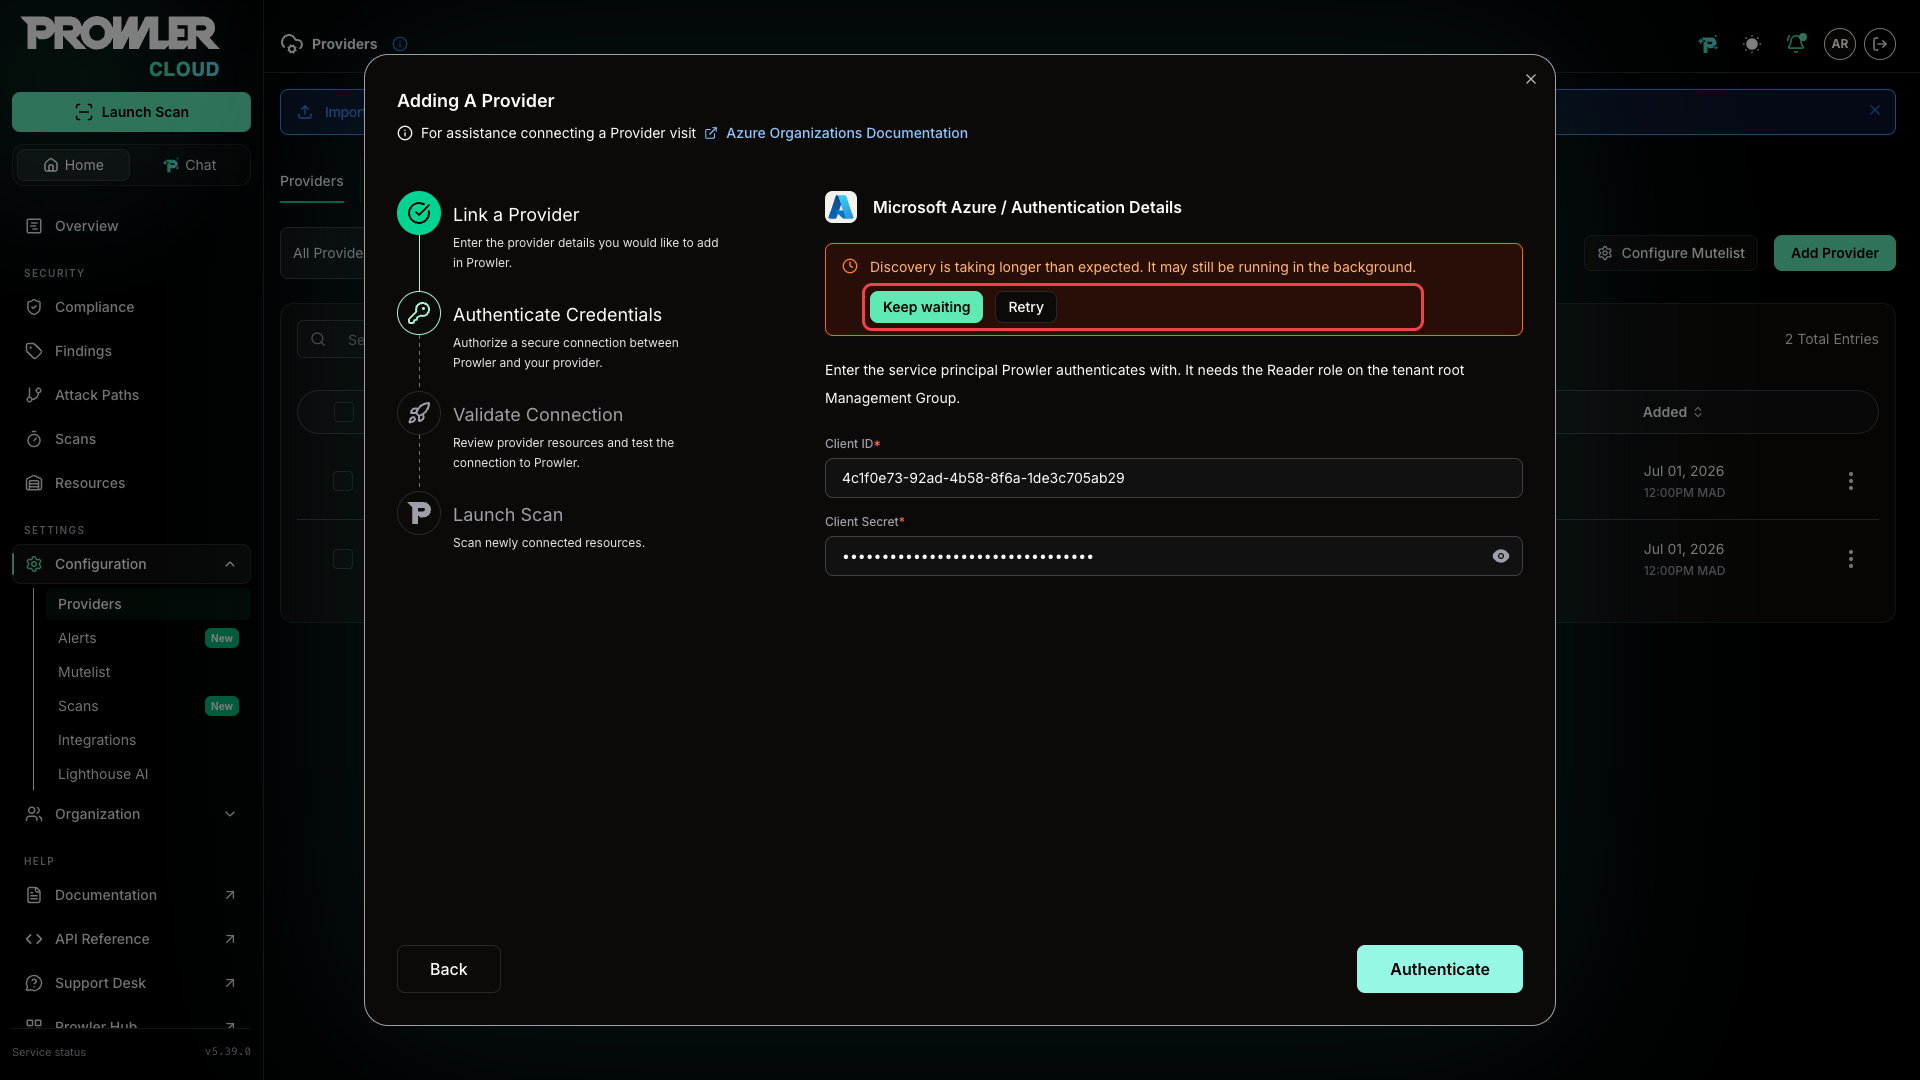Show the Client Secret with eye icon
This screenshot has width=1920, height=1080.
tap(1501, 556)
